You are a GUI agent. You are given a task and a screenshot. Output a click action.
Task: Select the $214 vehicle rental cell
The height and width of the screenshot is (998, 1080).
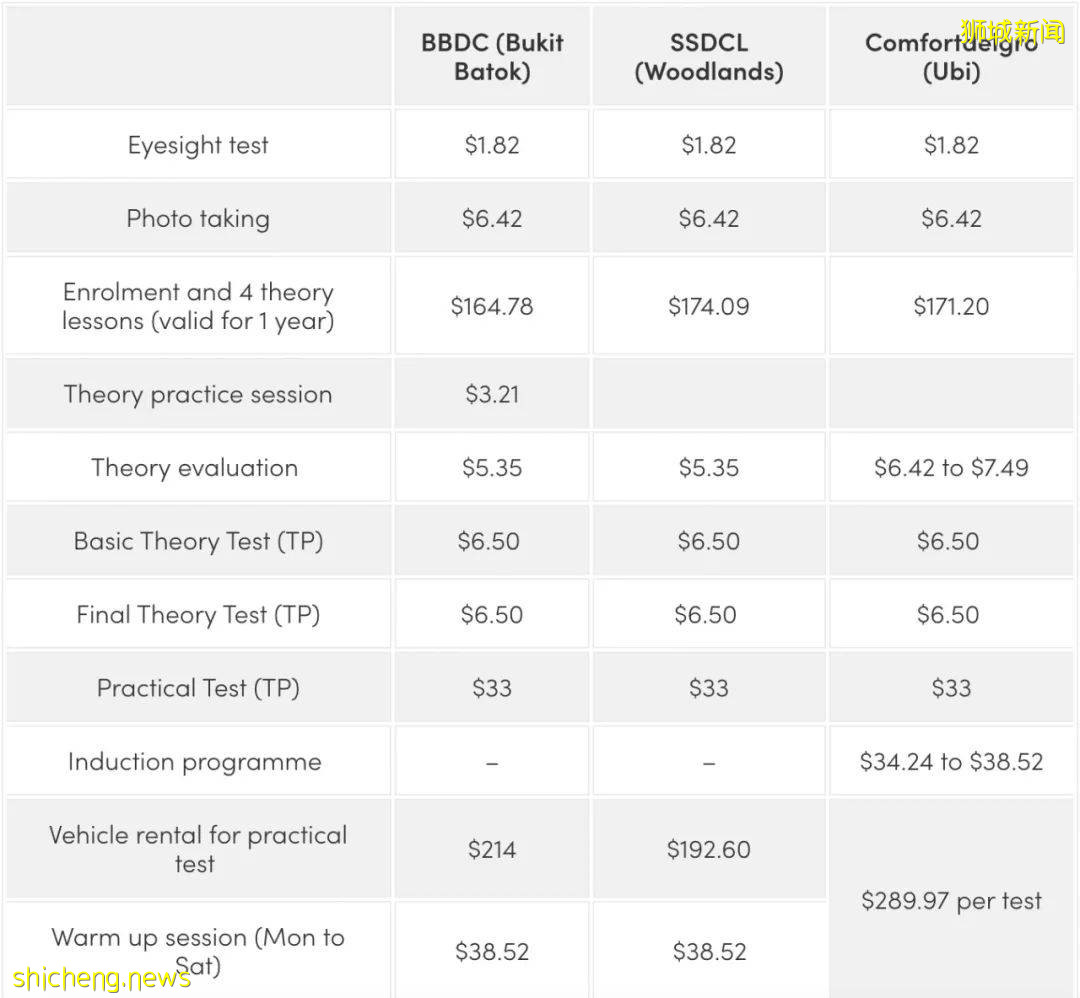492,849
